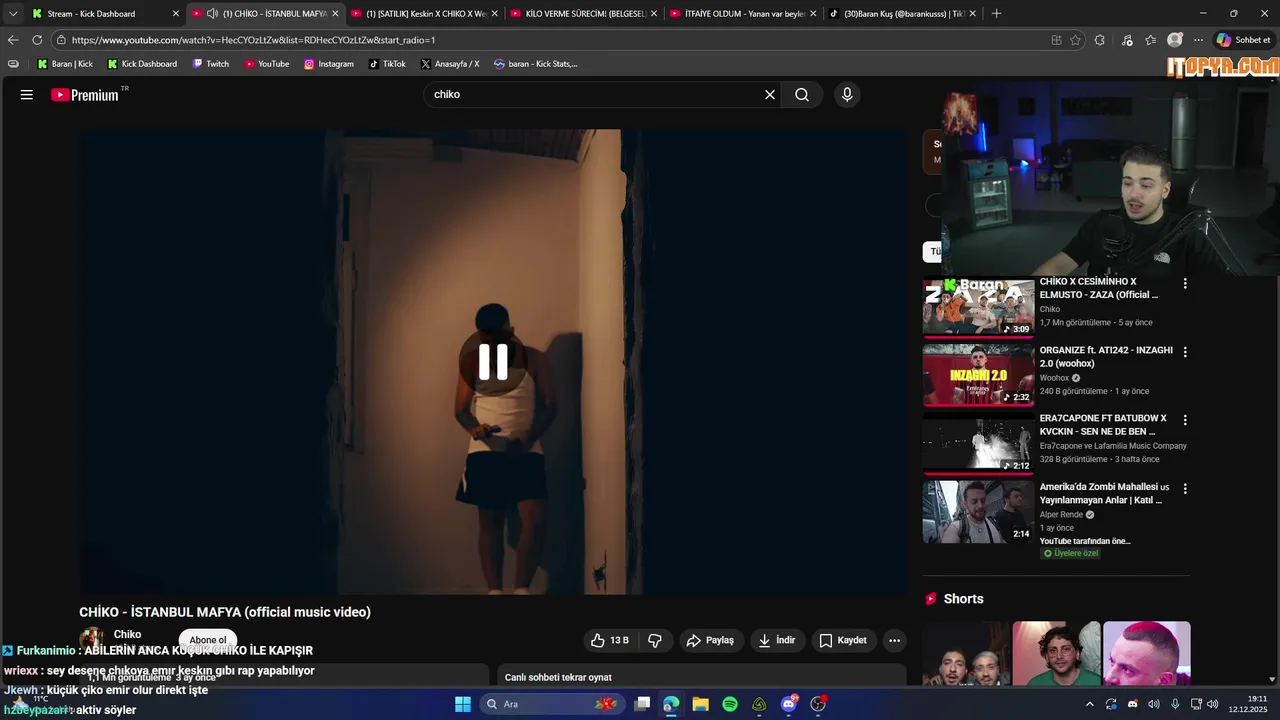
Task: Open options menu for INZAGHI 2.0 suggestion
Action: click(1185, 352)
